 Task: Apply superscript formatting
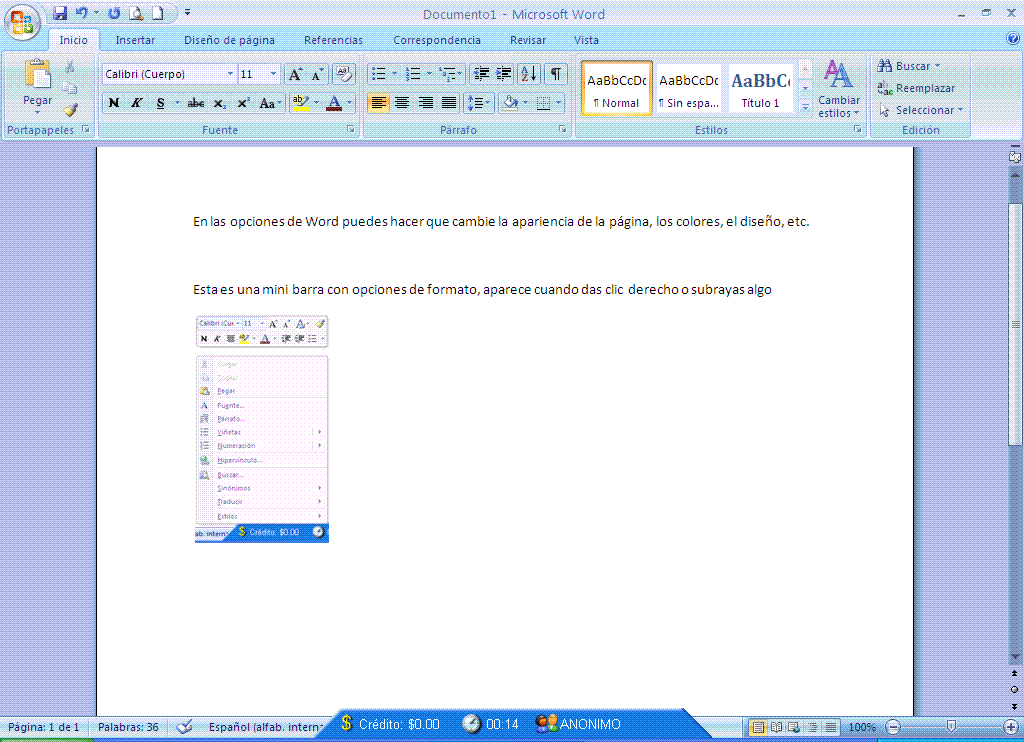click(243, 103)
